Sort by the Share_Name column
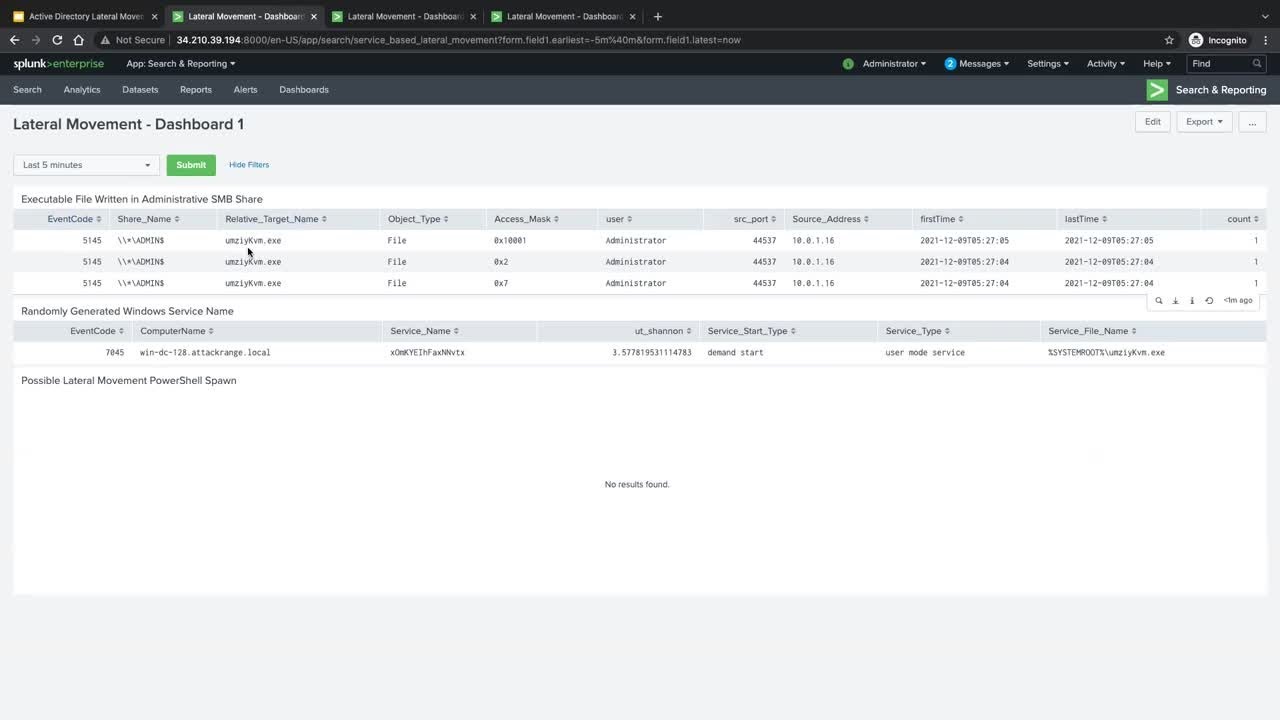 coord(148,219)
